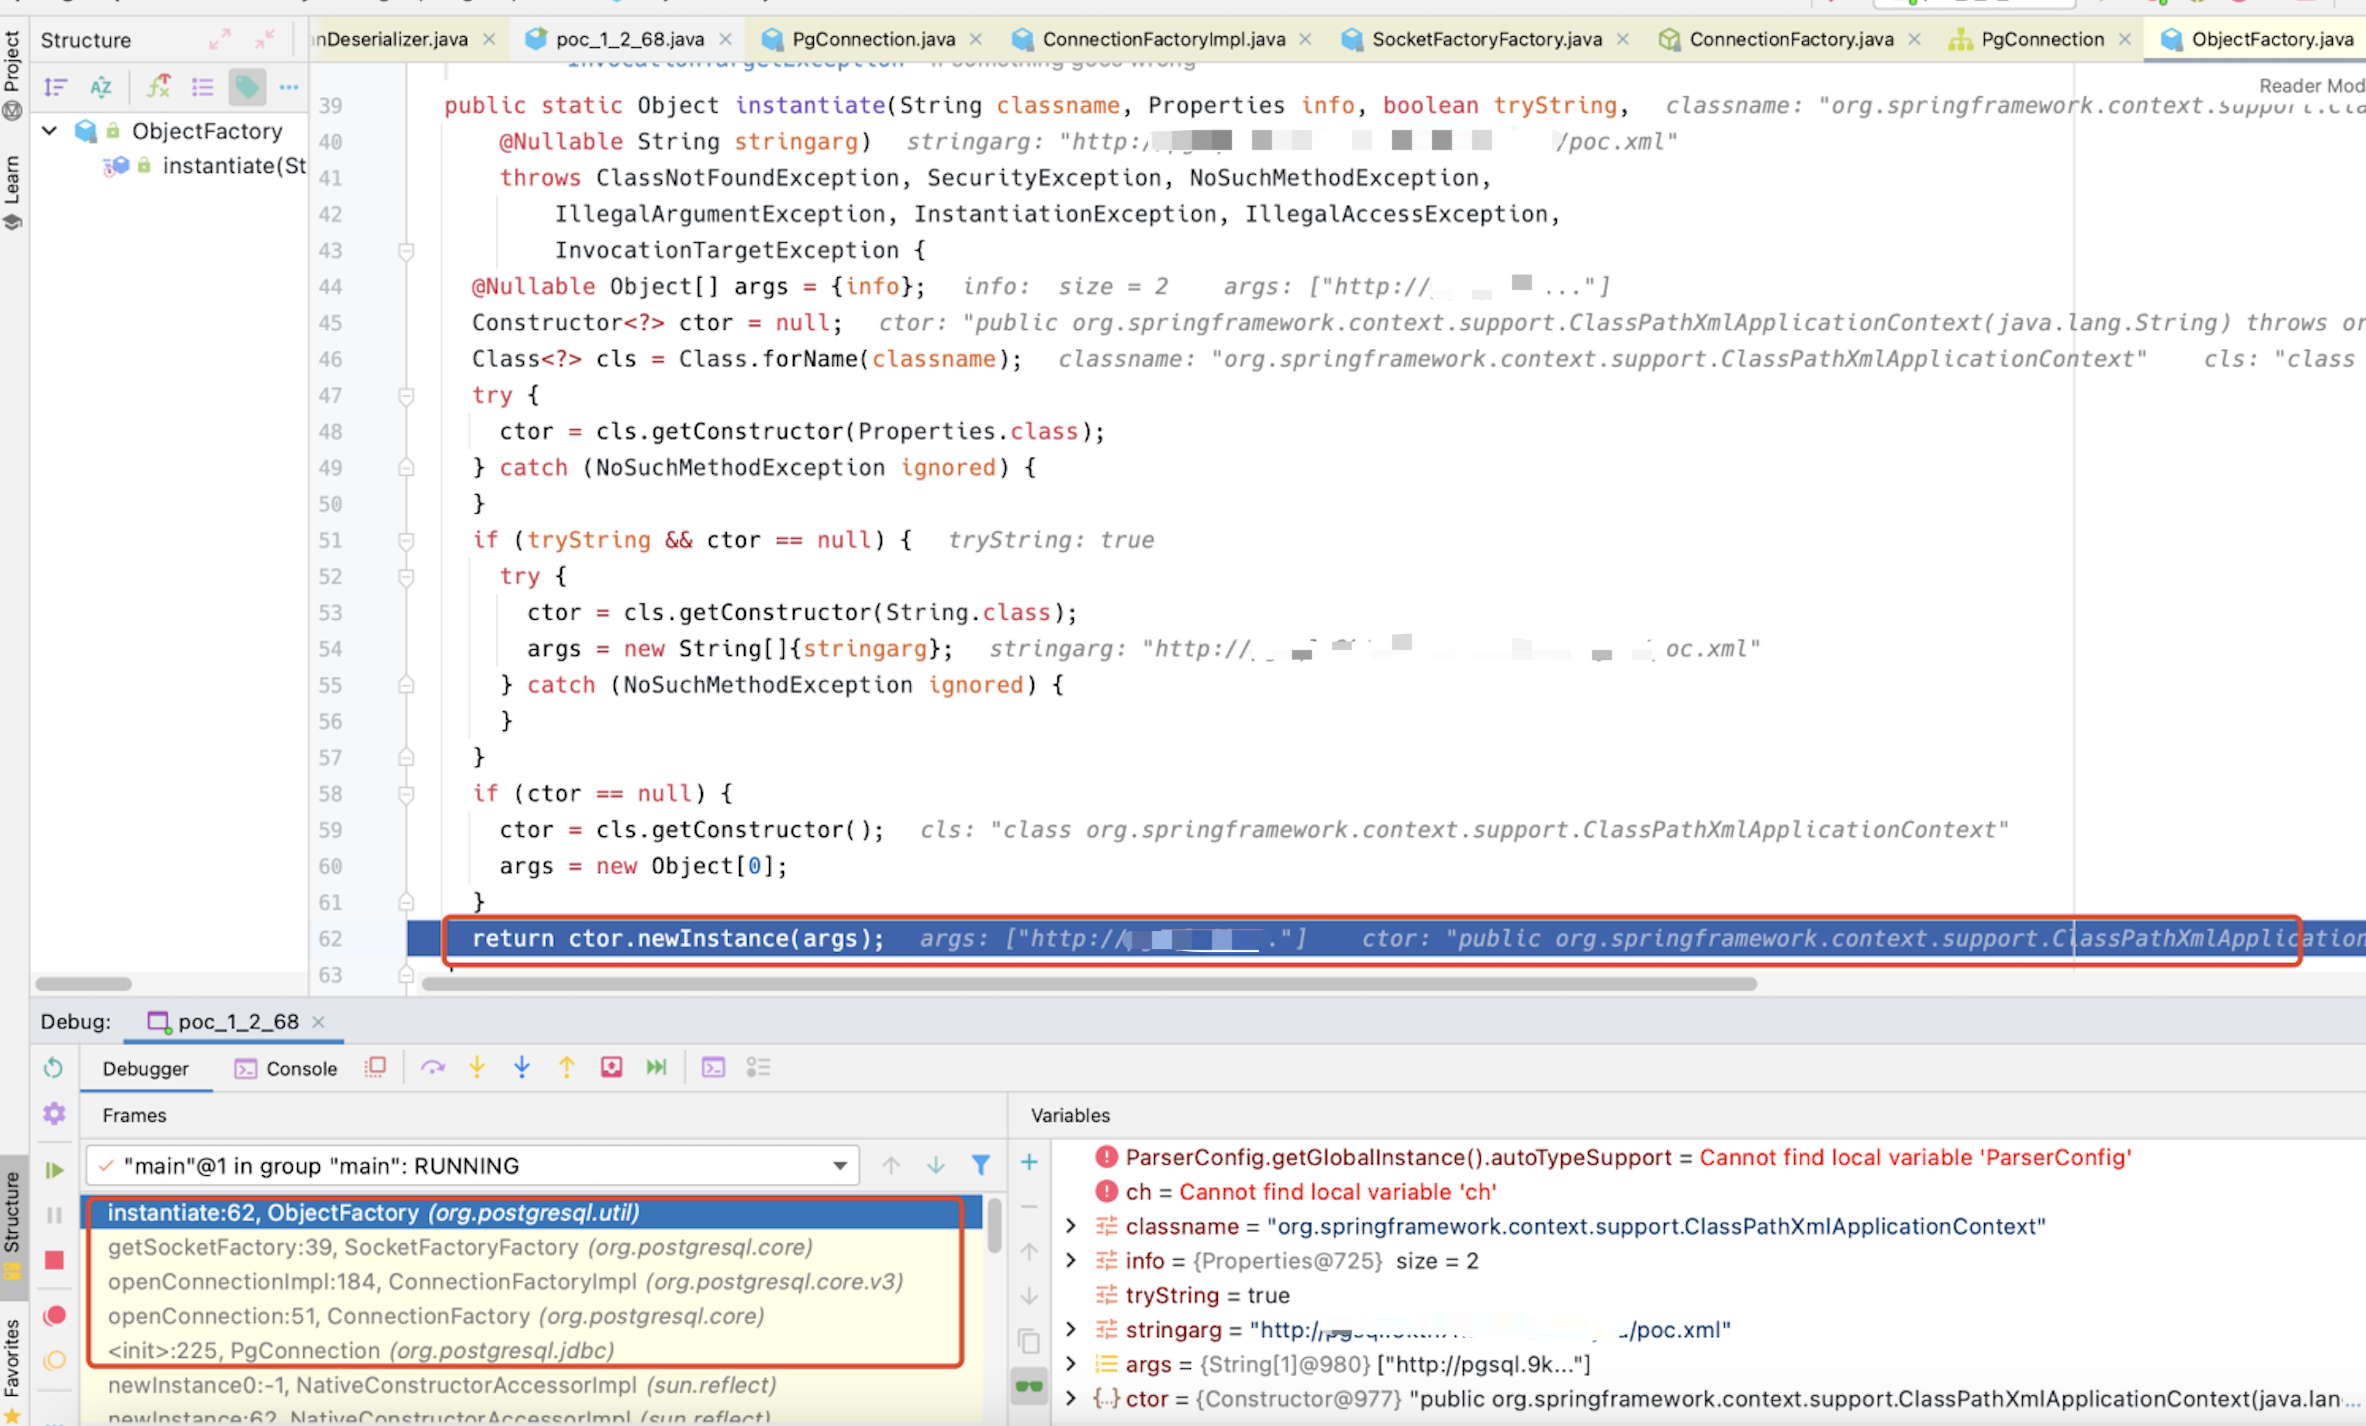
Task: Open the SocketFactoryFactory.java editor tab
Action: [x=1486, y=39]
